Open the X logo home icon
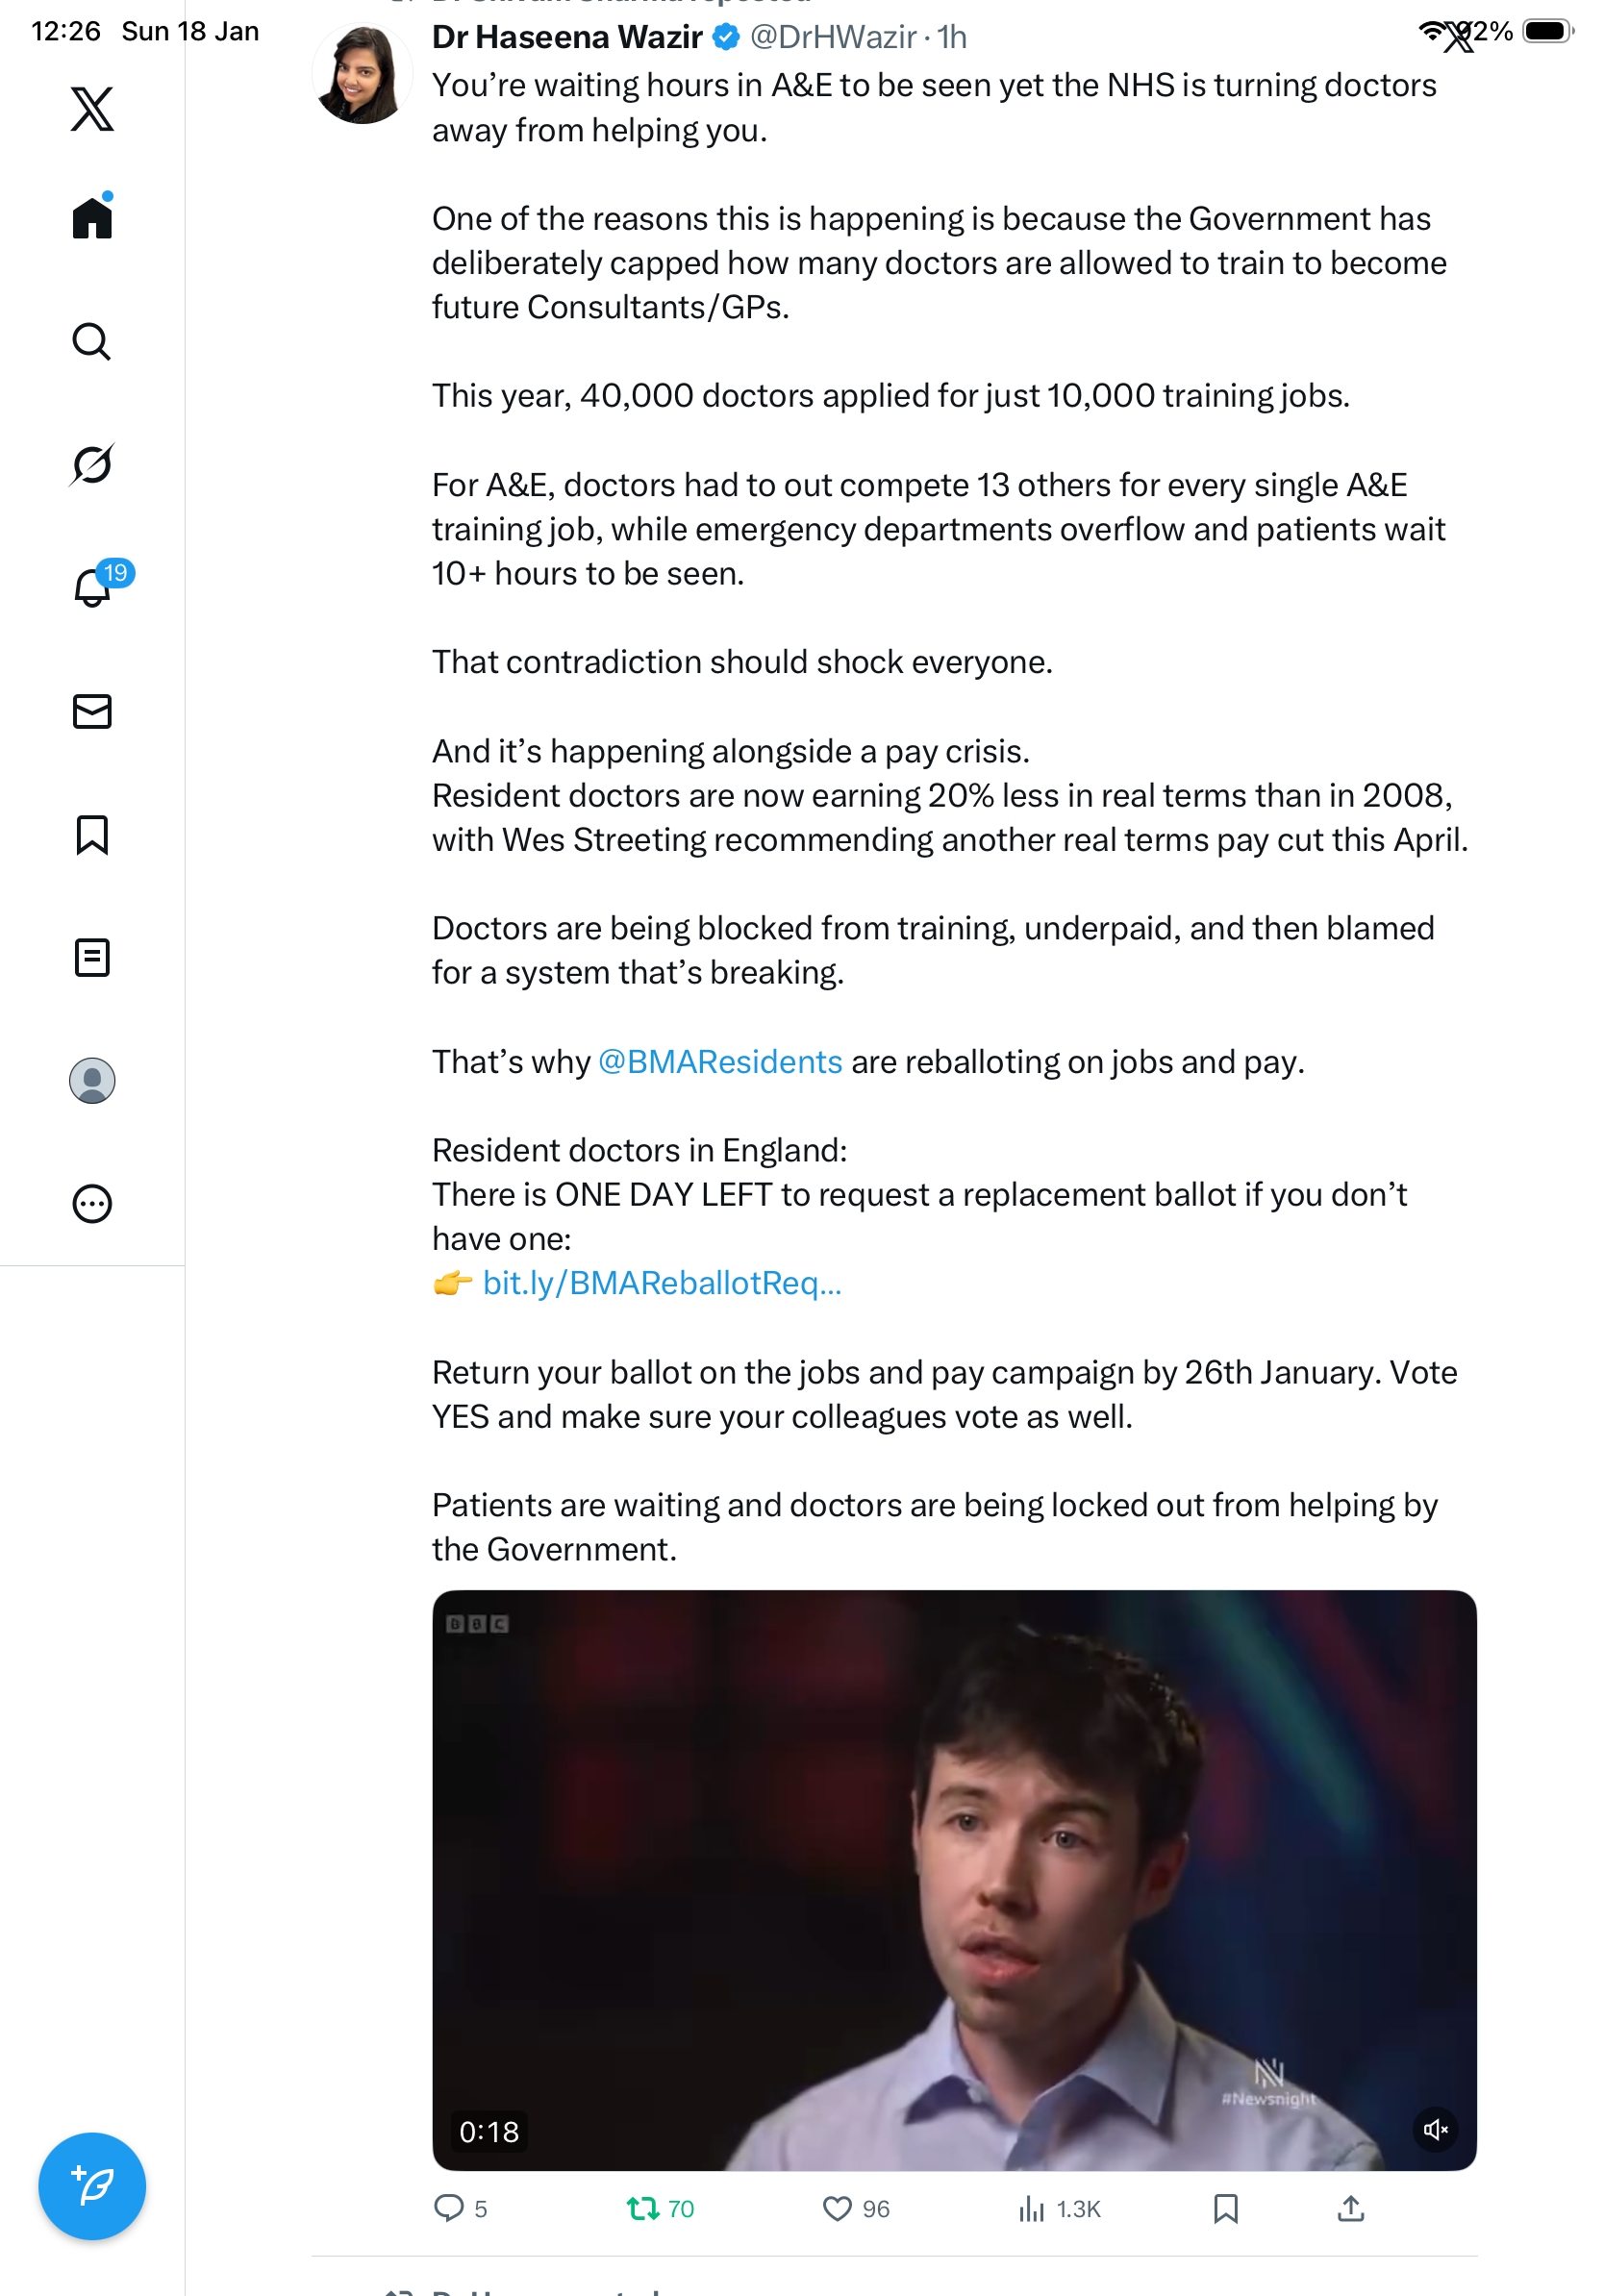 tap(92, 109)
